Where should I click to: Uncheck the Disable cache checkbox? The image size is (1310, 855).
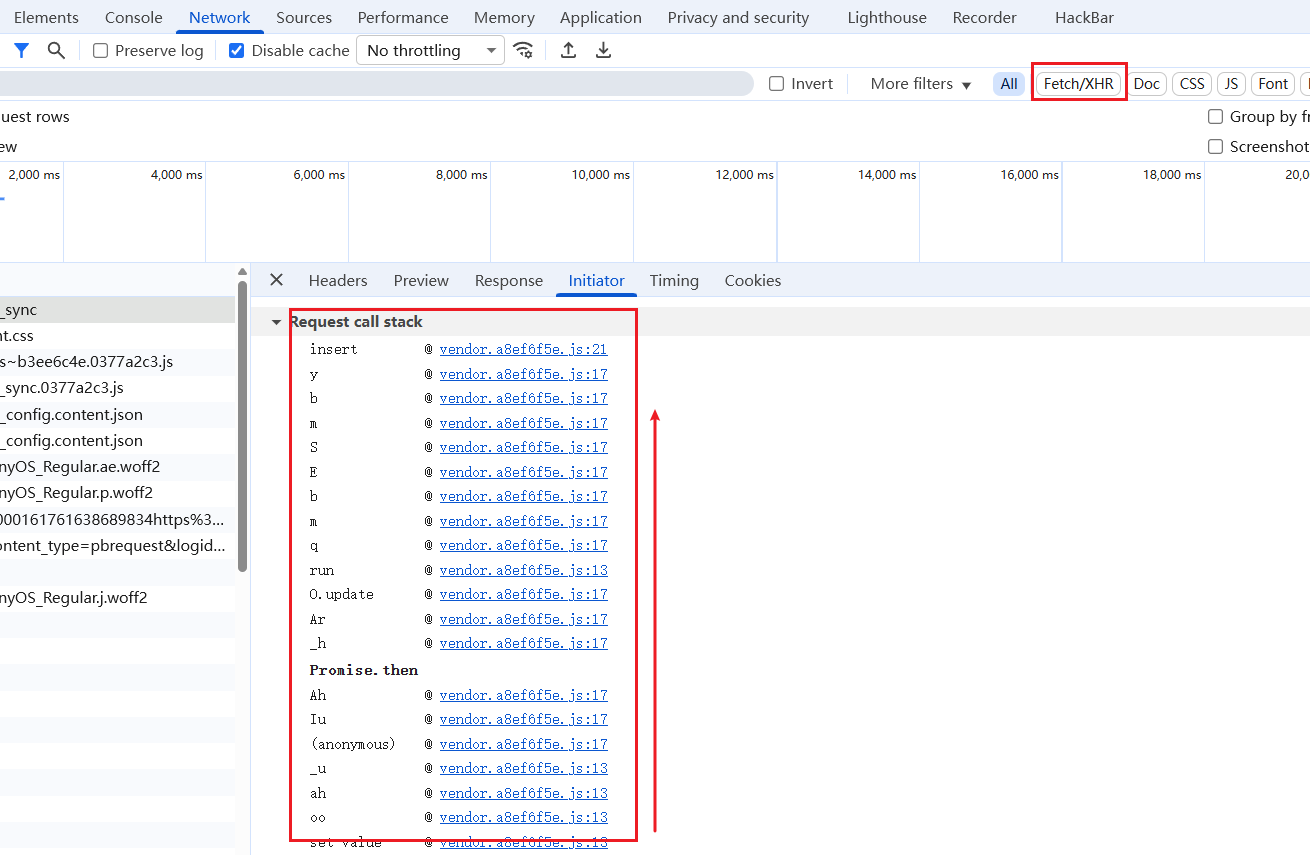pyautogui.click(x=237, y=50)
